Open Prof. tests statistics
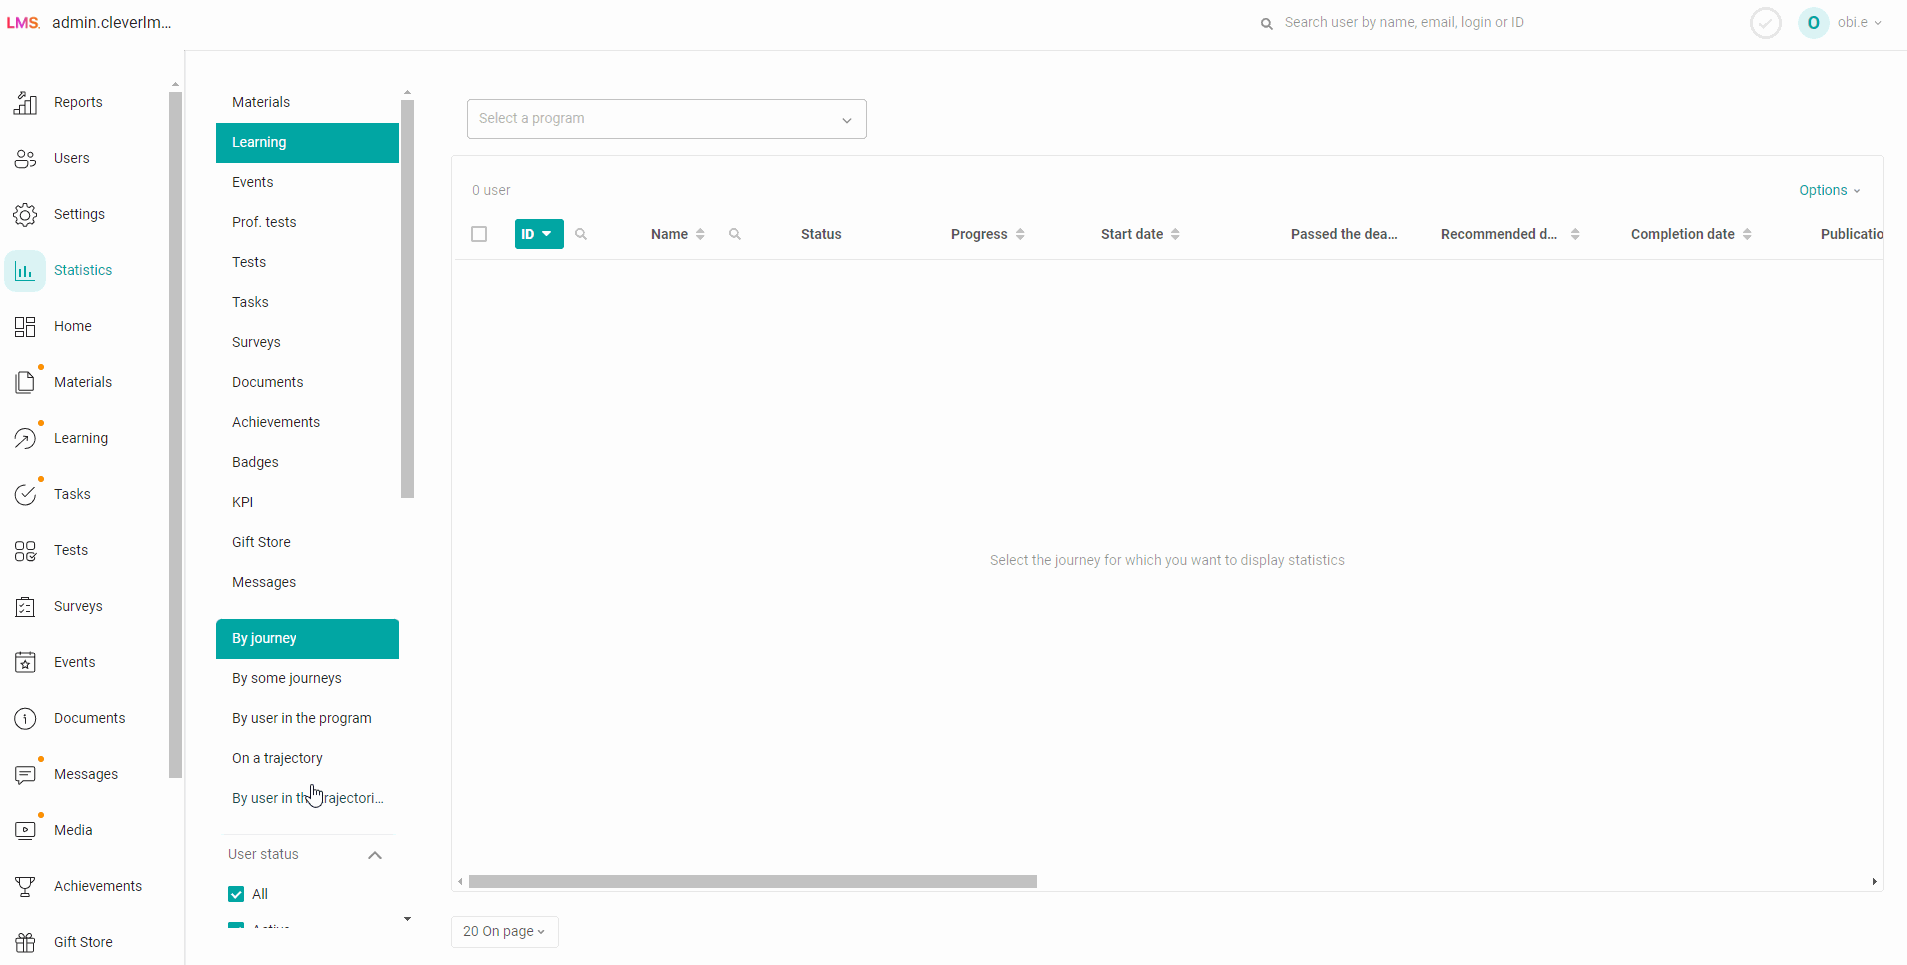Viewport: 1907px width, 965px height. click(x=307, y=222)
